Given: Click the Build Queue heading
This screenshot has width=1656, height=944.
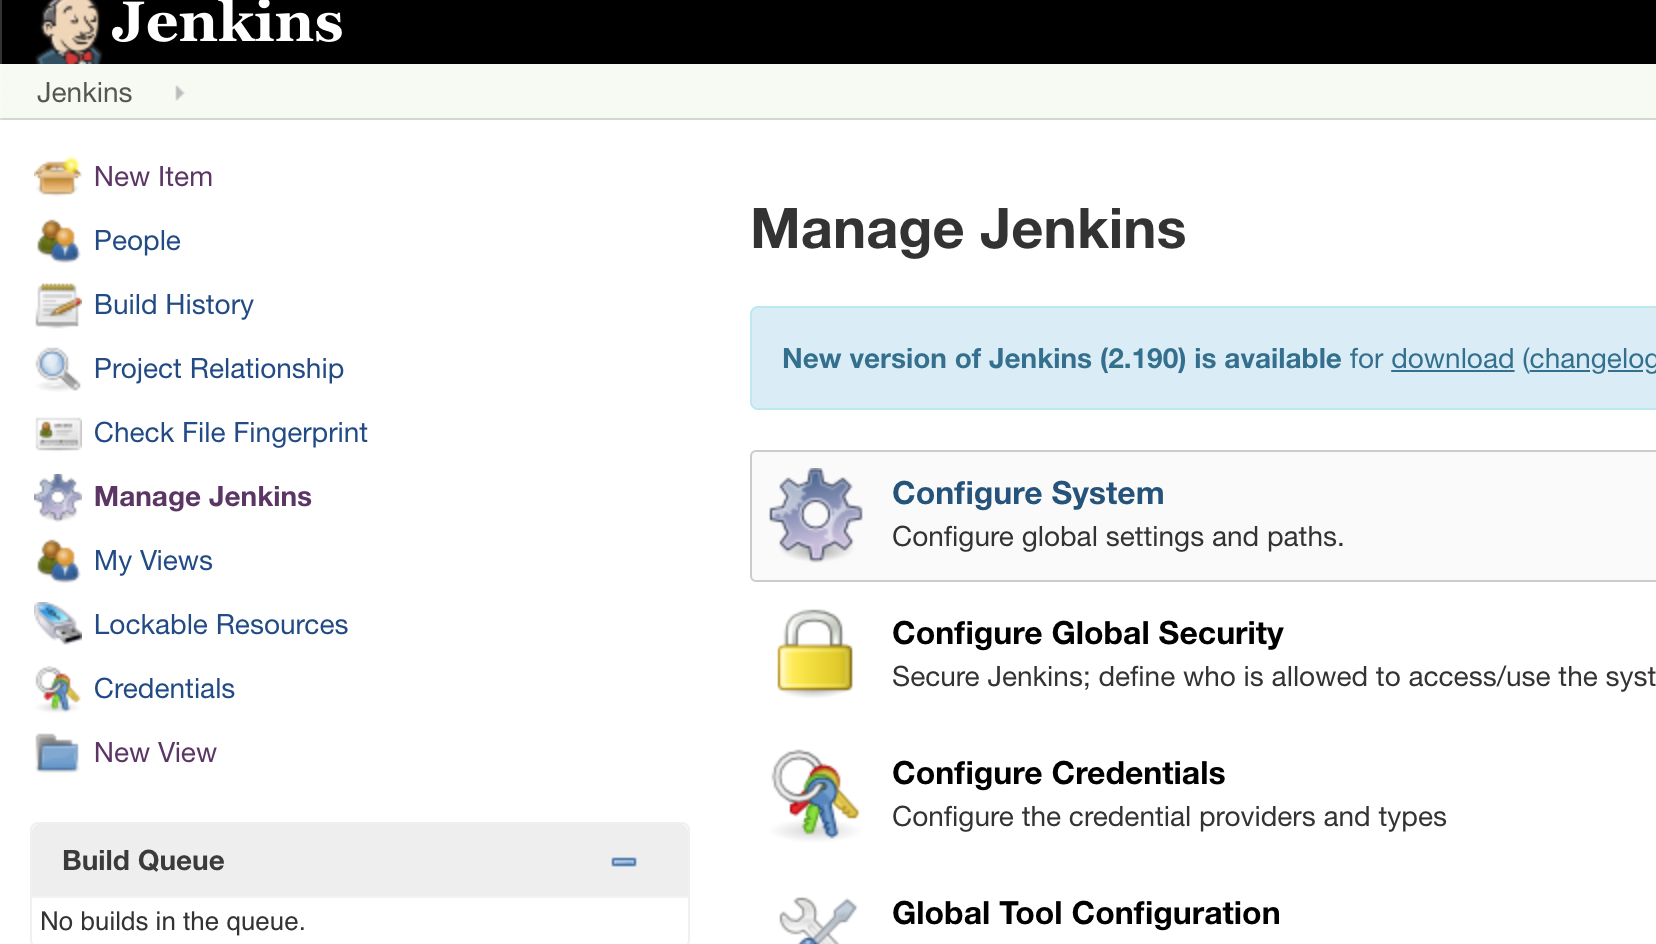Looking at the screenshot, I should 143,861.
